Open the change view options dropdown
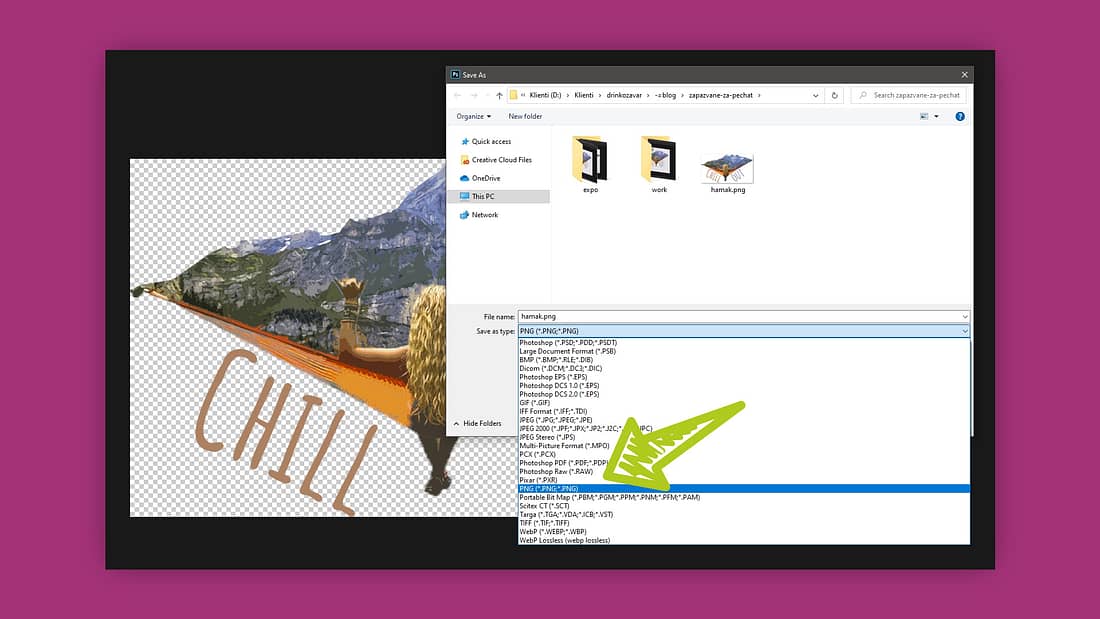 pyautogui.click(x=937, y=116)
